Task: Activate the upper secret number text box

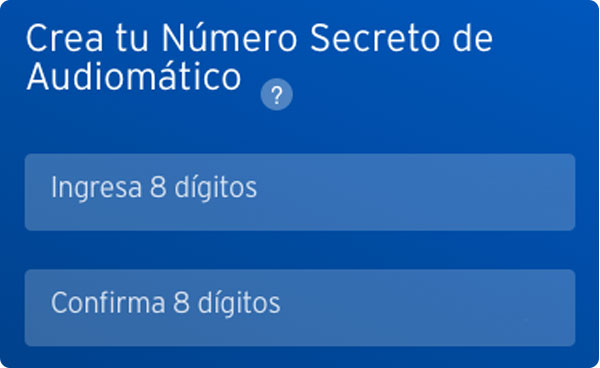Action: pyautogui.click(x=300, y=192)
